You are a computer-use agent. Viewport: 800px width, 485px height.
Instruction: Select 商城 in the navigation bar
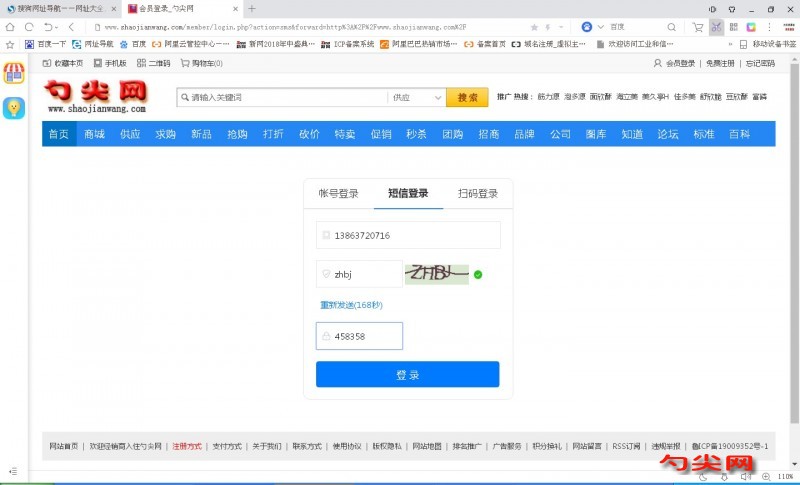click(94, 134)
